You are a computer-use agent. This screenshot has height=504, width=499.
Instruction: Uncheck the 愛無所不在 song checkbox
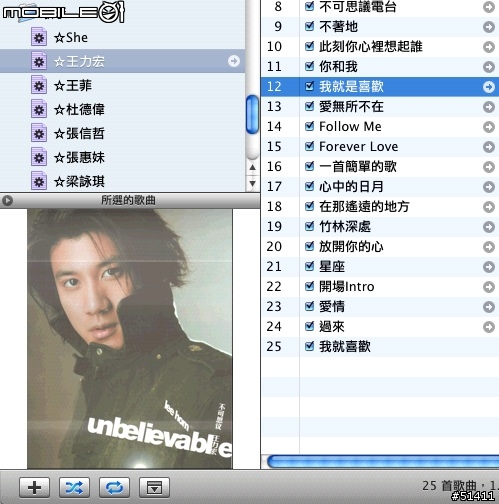[310, 106]
